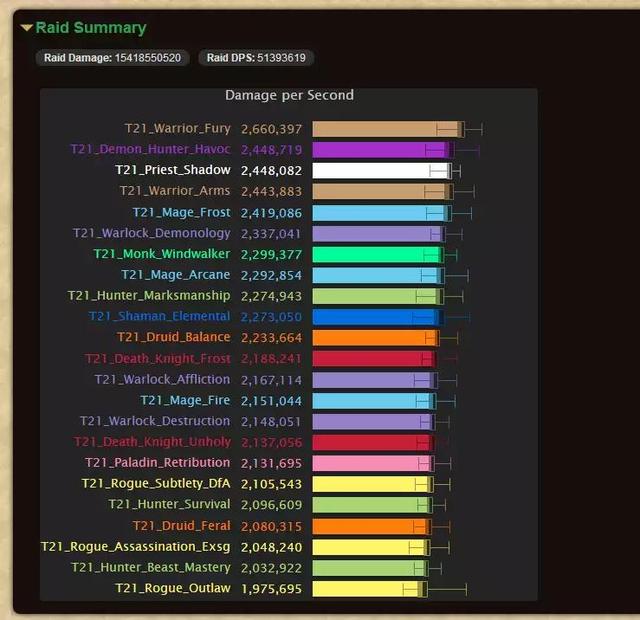Click the white T21_Priest_Shadow bar
The height and width of the screenshot is (620, 640).
tap(380, 171)
